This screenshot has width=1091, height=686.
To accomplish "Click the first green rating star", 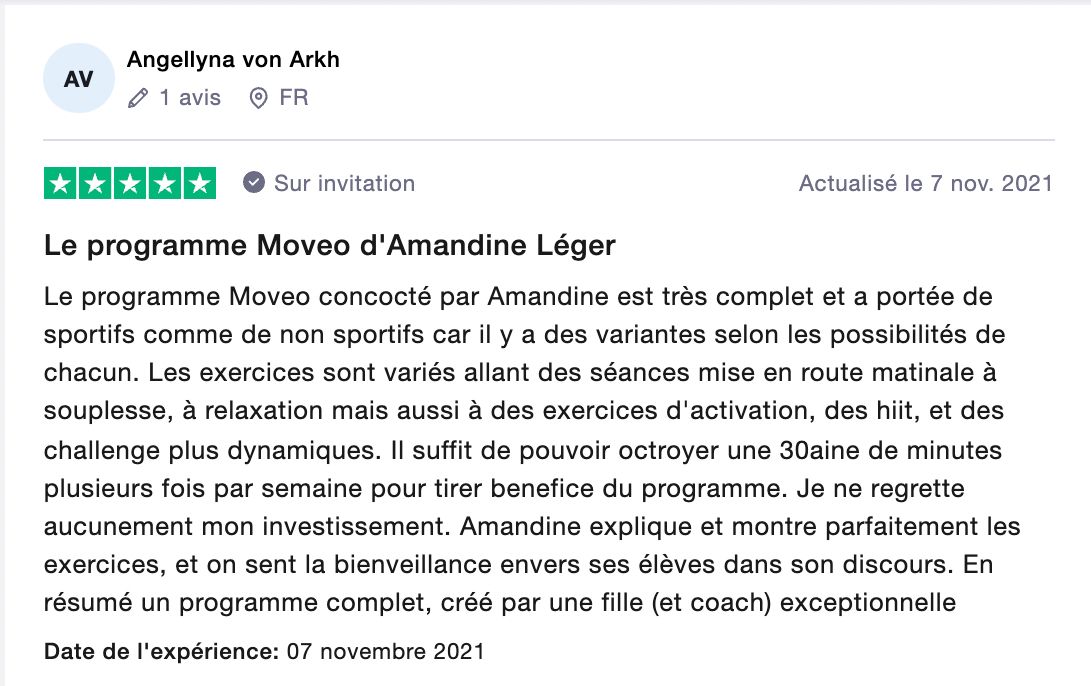I will (60, 184).
